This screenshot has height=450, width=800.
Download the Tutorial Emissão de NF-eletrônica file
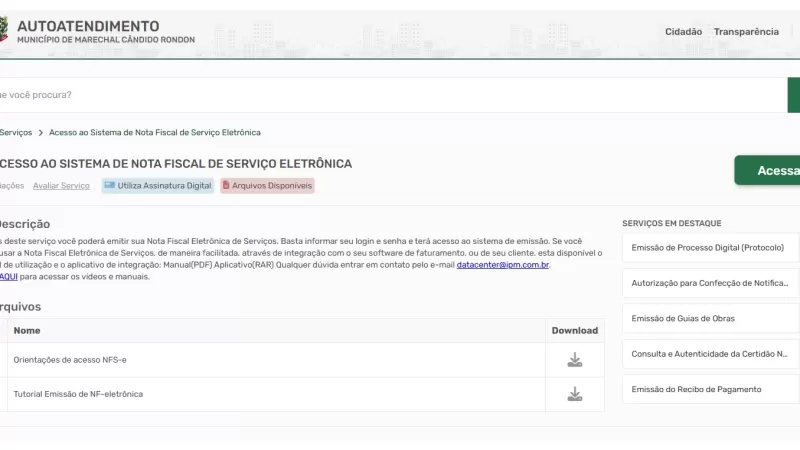pos(575,394)
